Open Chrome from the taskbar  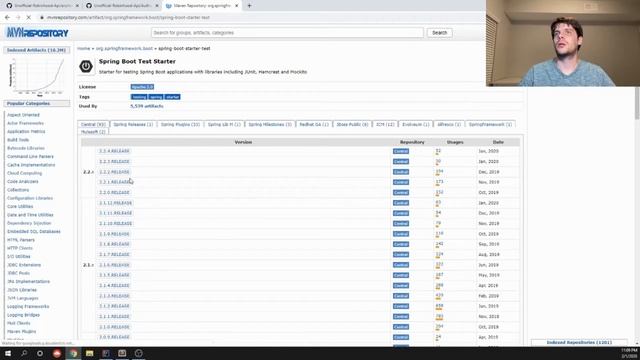(x=73, y=353)
